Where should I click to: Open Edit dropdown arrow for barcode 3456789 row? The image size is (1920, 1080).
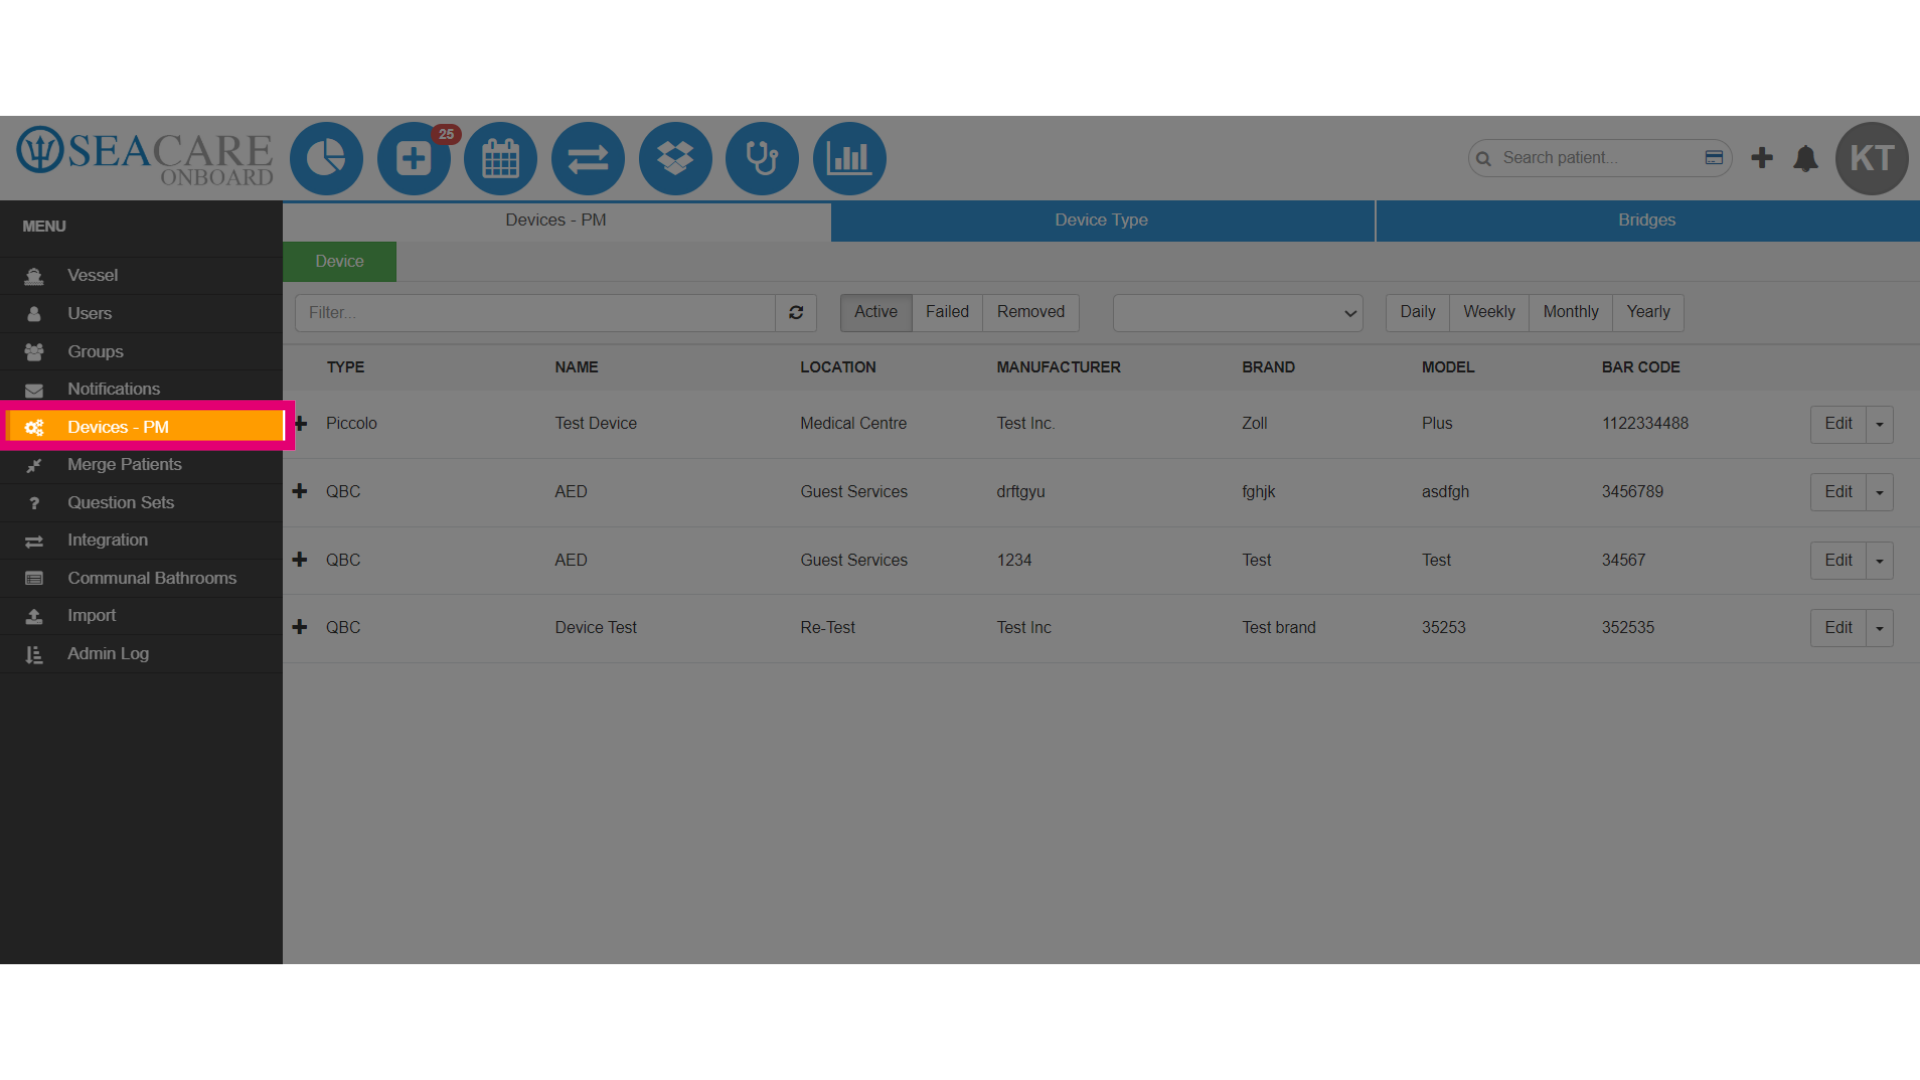coord(1880,492)
